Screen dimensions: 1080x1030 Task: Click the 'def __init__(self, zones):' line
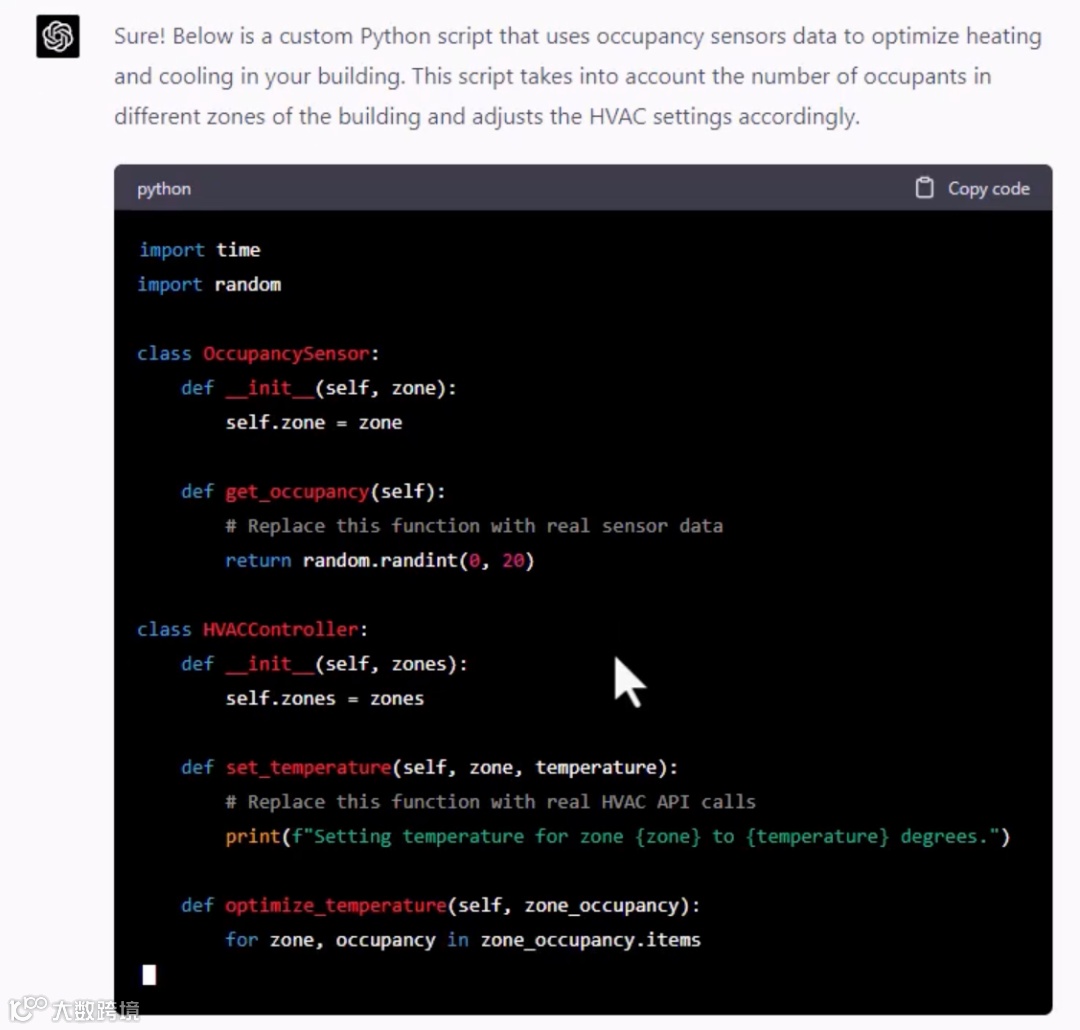324,663
